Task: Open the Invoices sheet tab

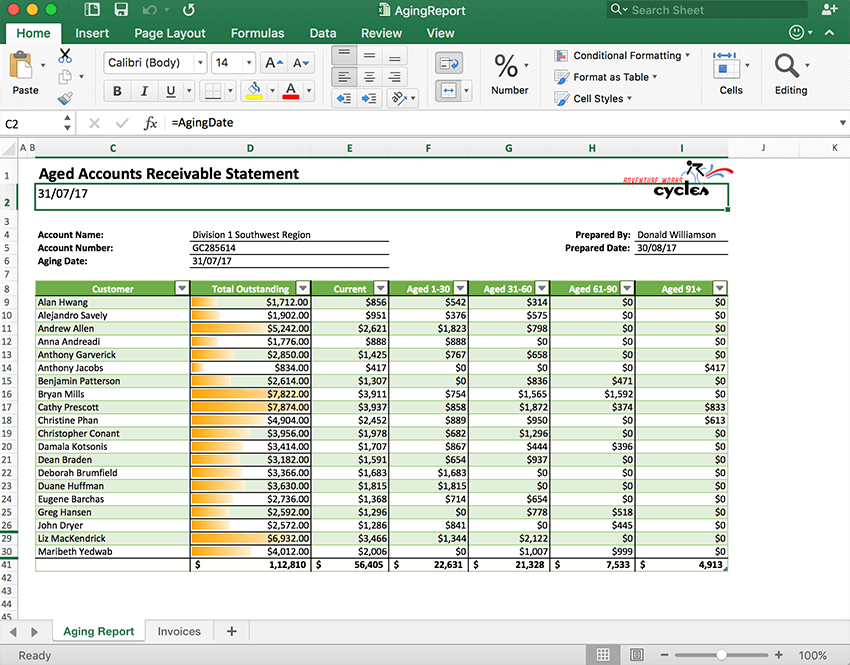Action: (179, 631)
